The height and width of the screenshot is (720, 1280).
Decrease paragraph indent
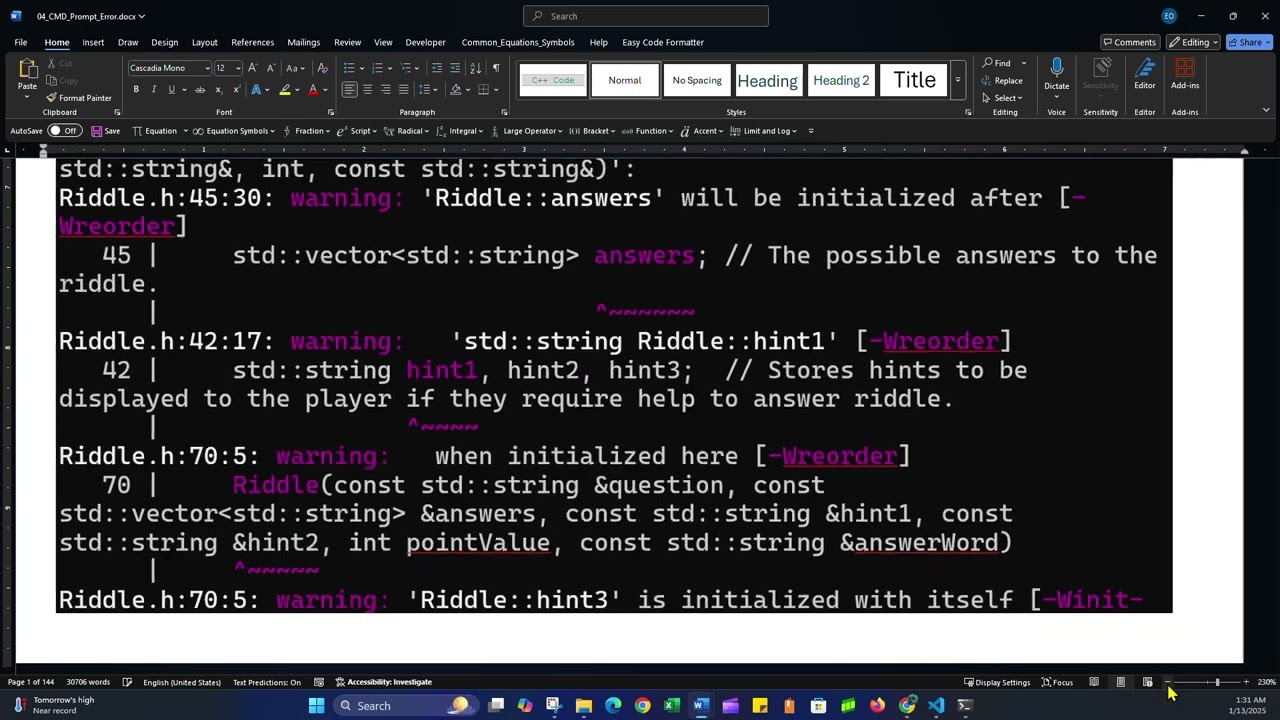(x=437, y=68)
